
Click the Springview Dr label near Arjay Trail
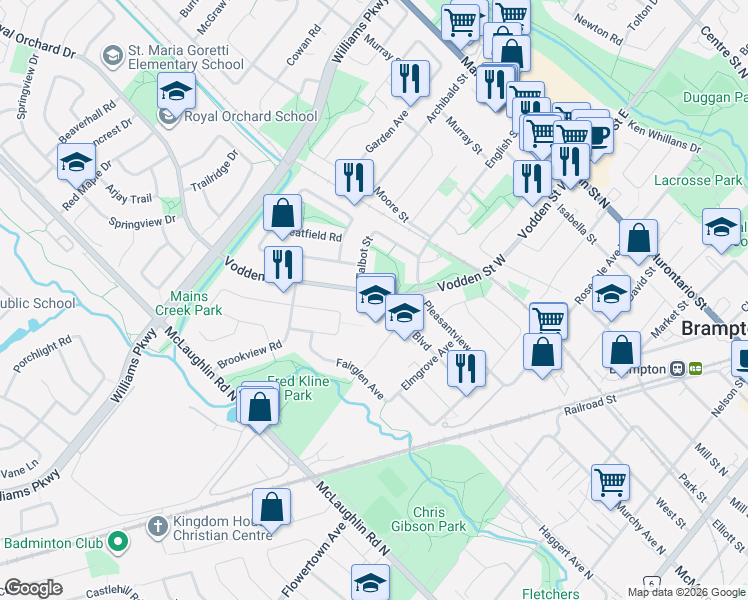tap(142, 222)
